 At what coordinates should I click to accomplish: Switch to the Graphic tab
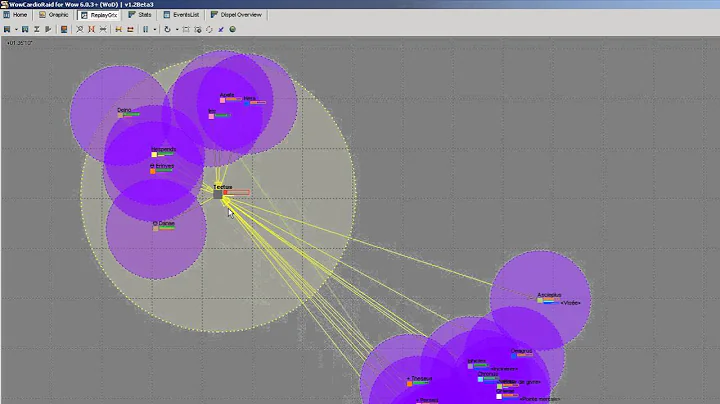(54, 15)
